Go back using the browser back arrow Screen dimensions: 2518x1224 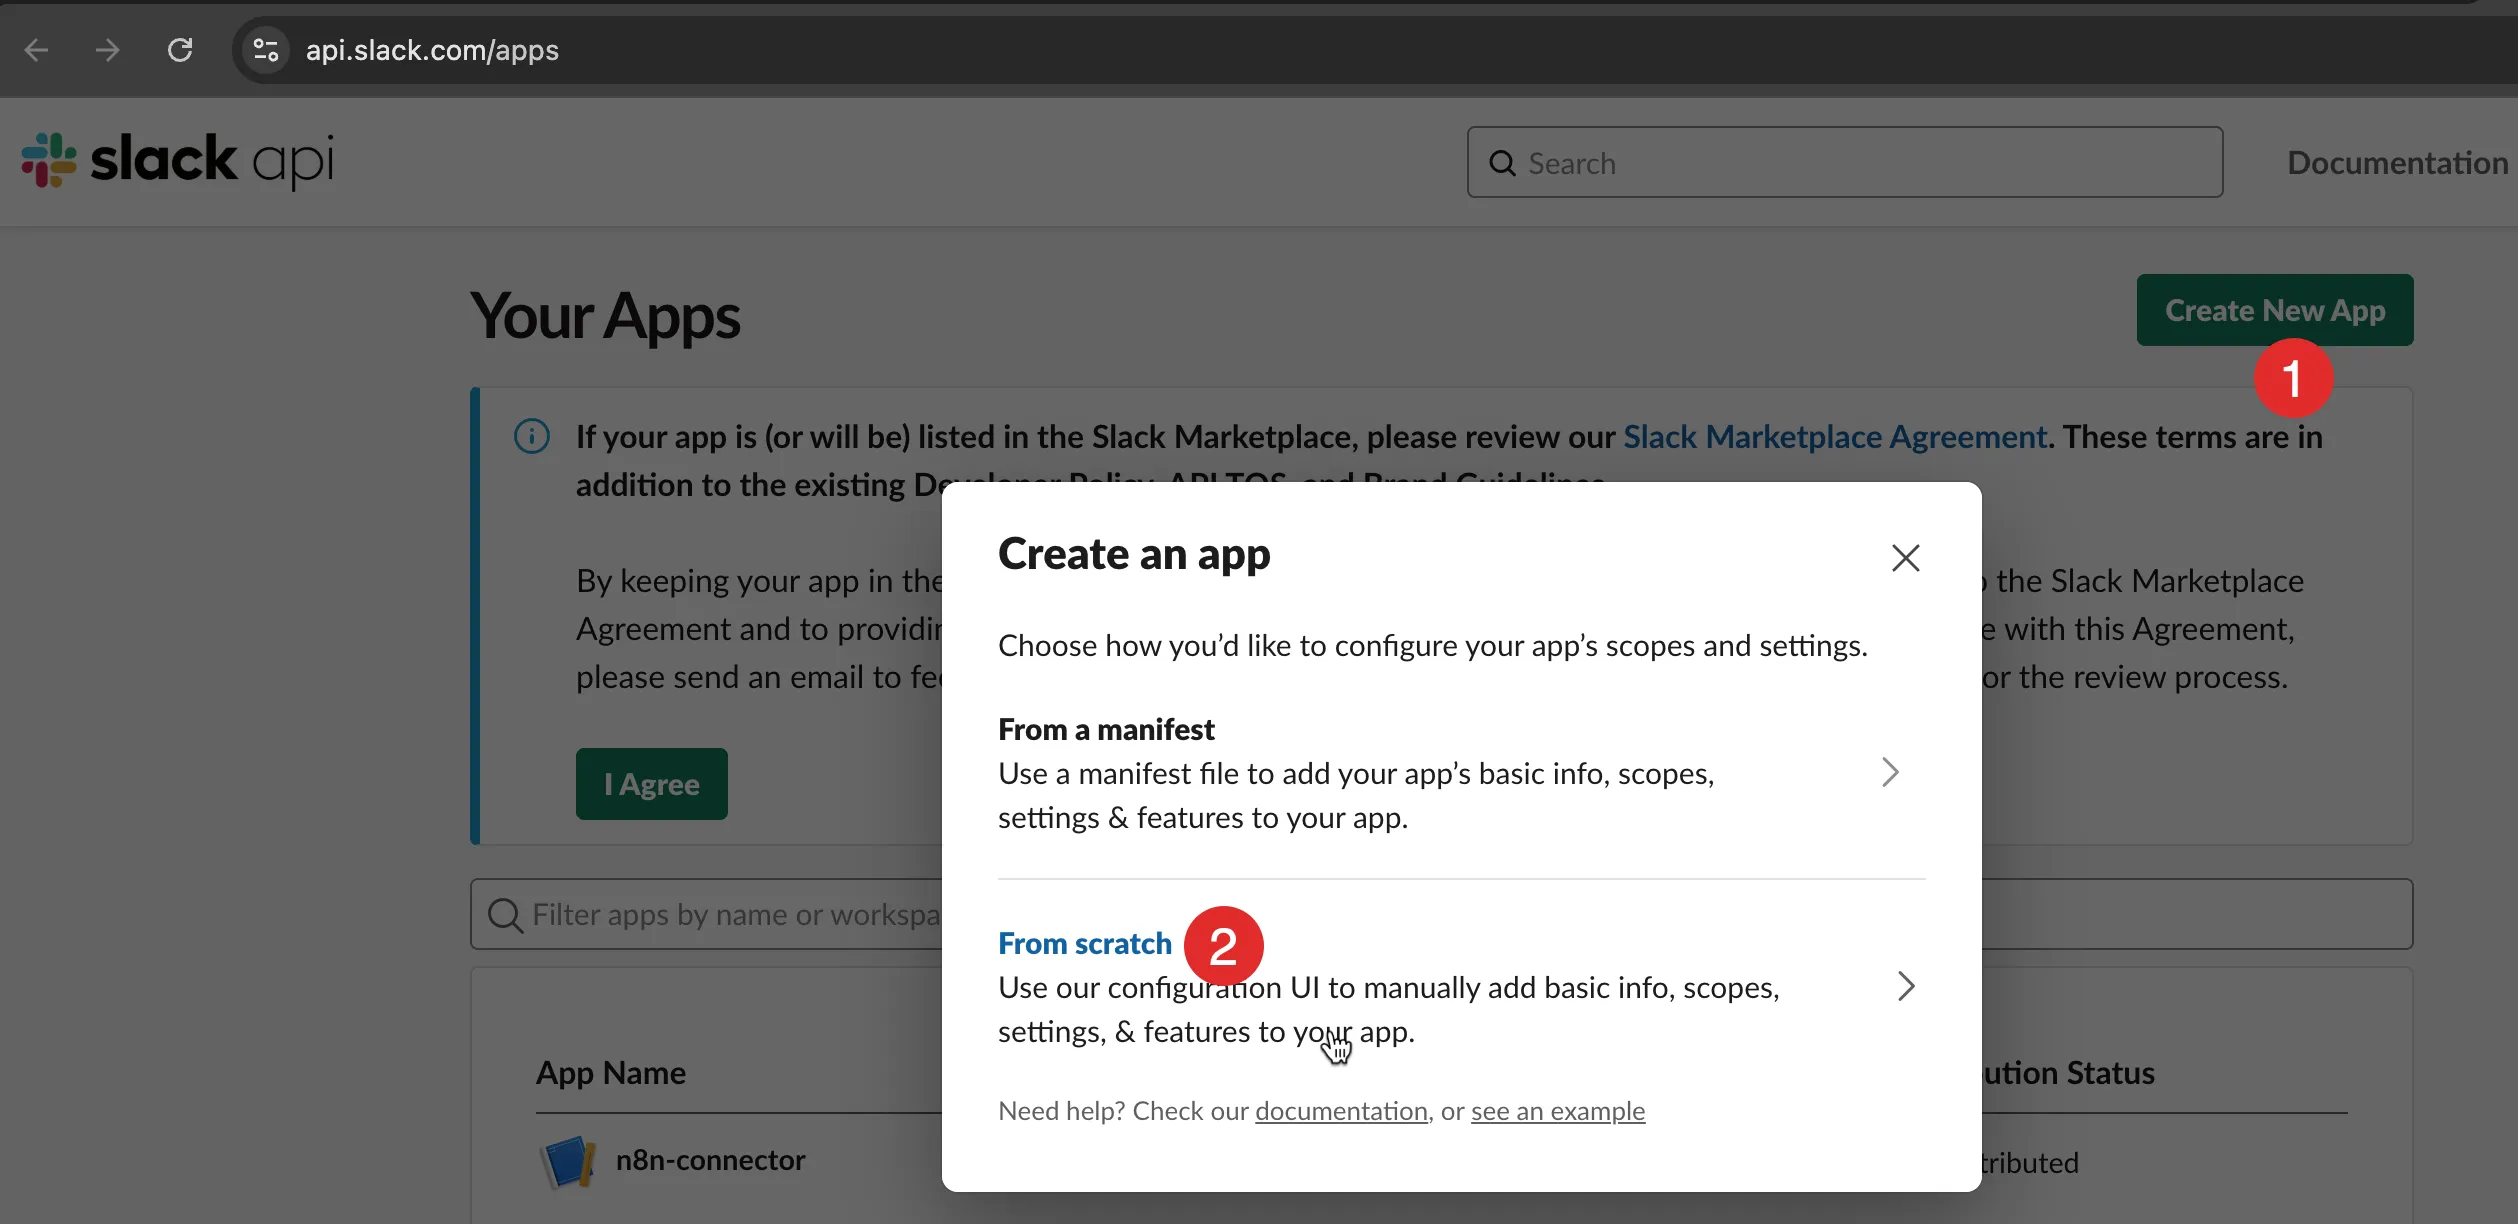[37, 50]
